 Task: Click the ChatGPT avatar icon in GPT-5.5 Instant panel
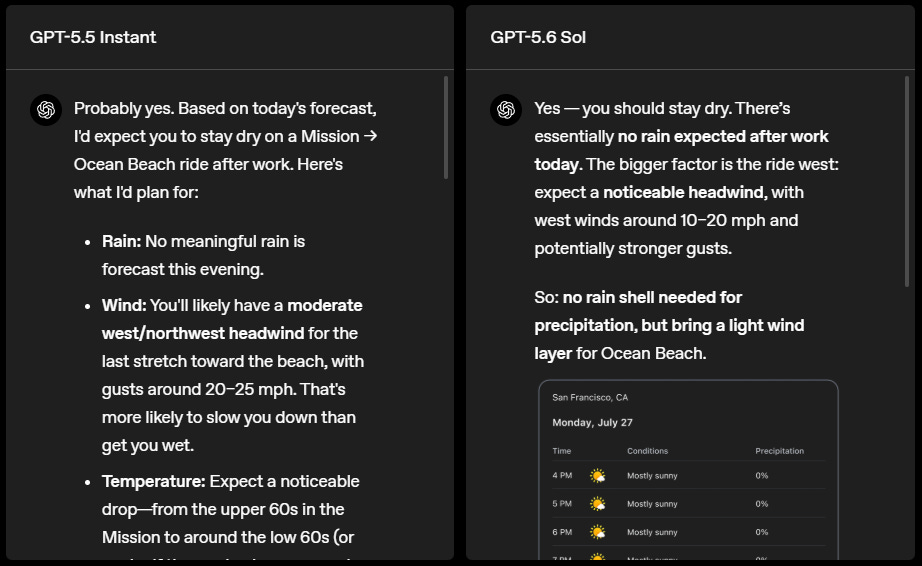[46, 110]
